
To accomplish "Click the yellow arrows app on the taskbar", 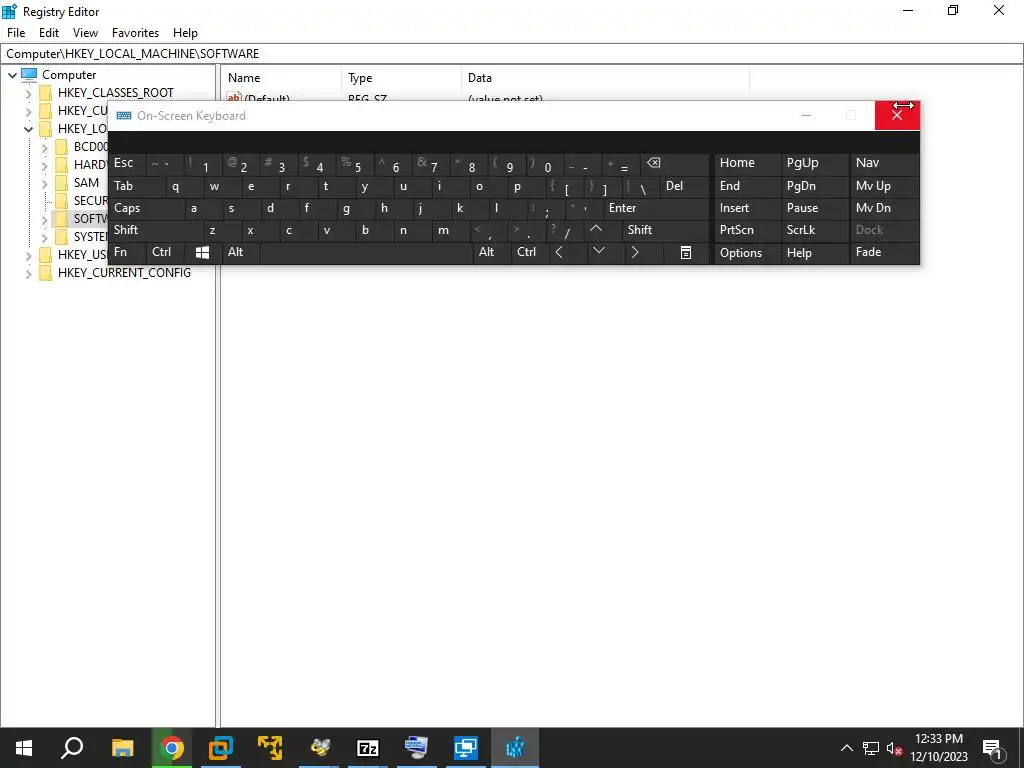I will pyautogui.click(x=270, y=748).
